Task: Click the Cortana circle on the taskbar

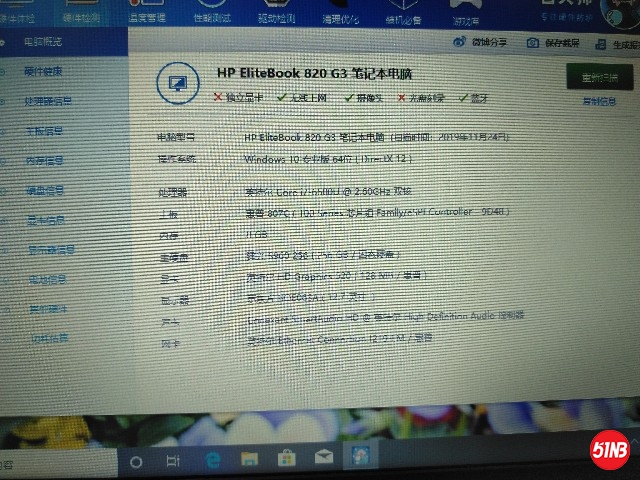Action: click(136, 462)
